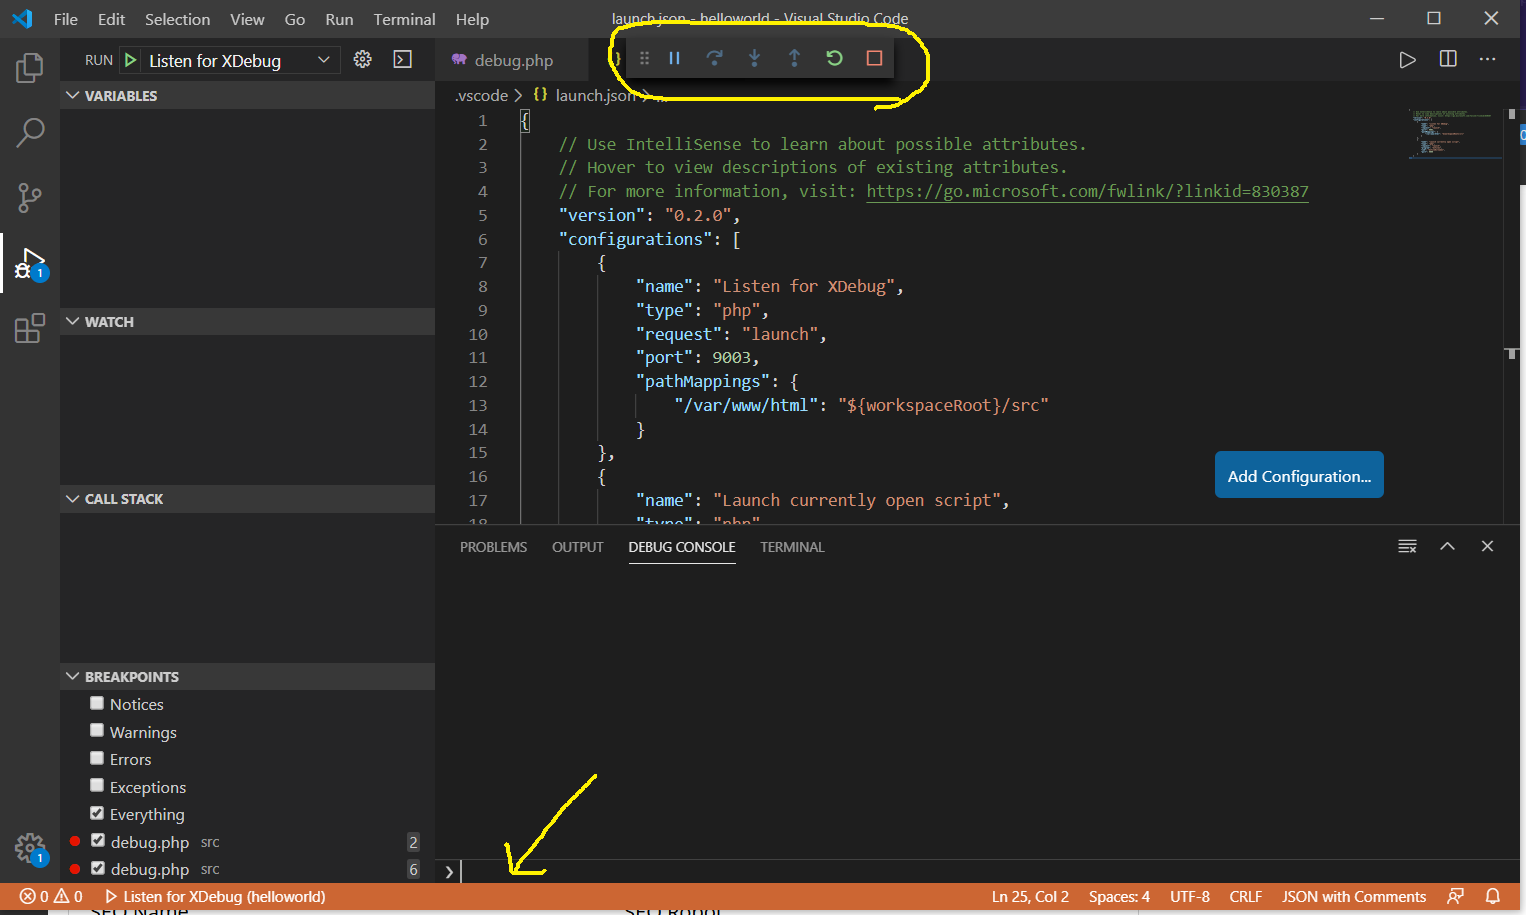Change line endings via CRLF status item
The height and width of the screenshot is (915, 1526).
coord(1246,896)
